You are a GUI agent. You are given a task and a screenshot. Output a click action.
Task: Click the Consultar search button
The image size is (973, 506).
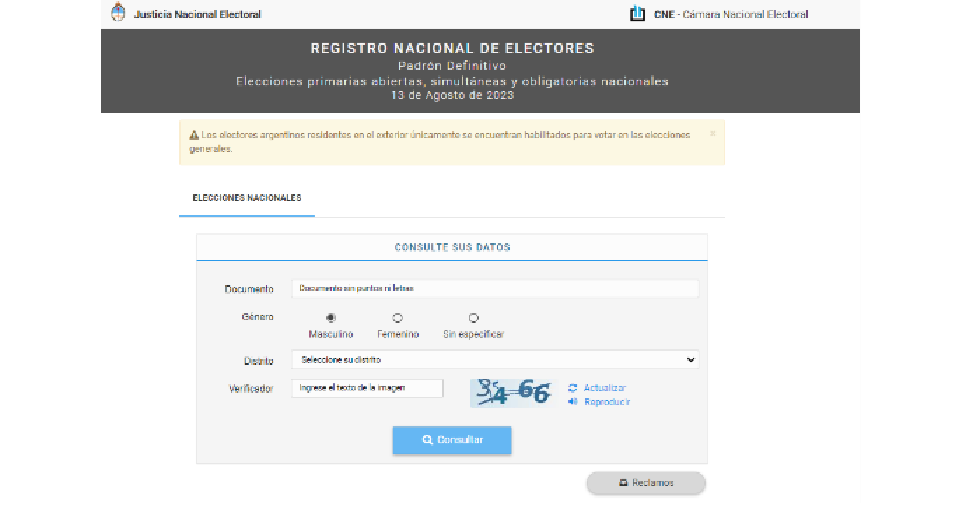[x=452, y=440]
